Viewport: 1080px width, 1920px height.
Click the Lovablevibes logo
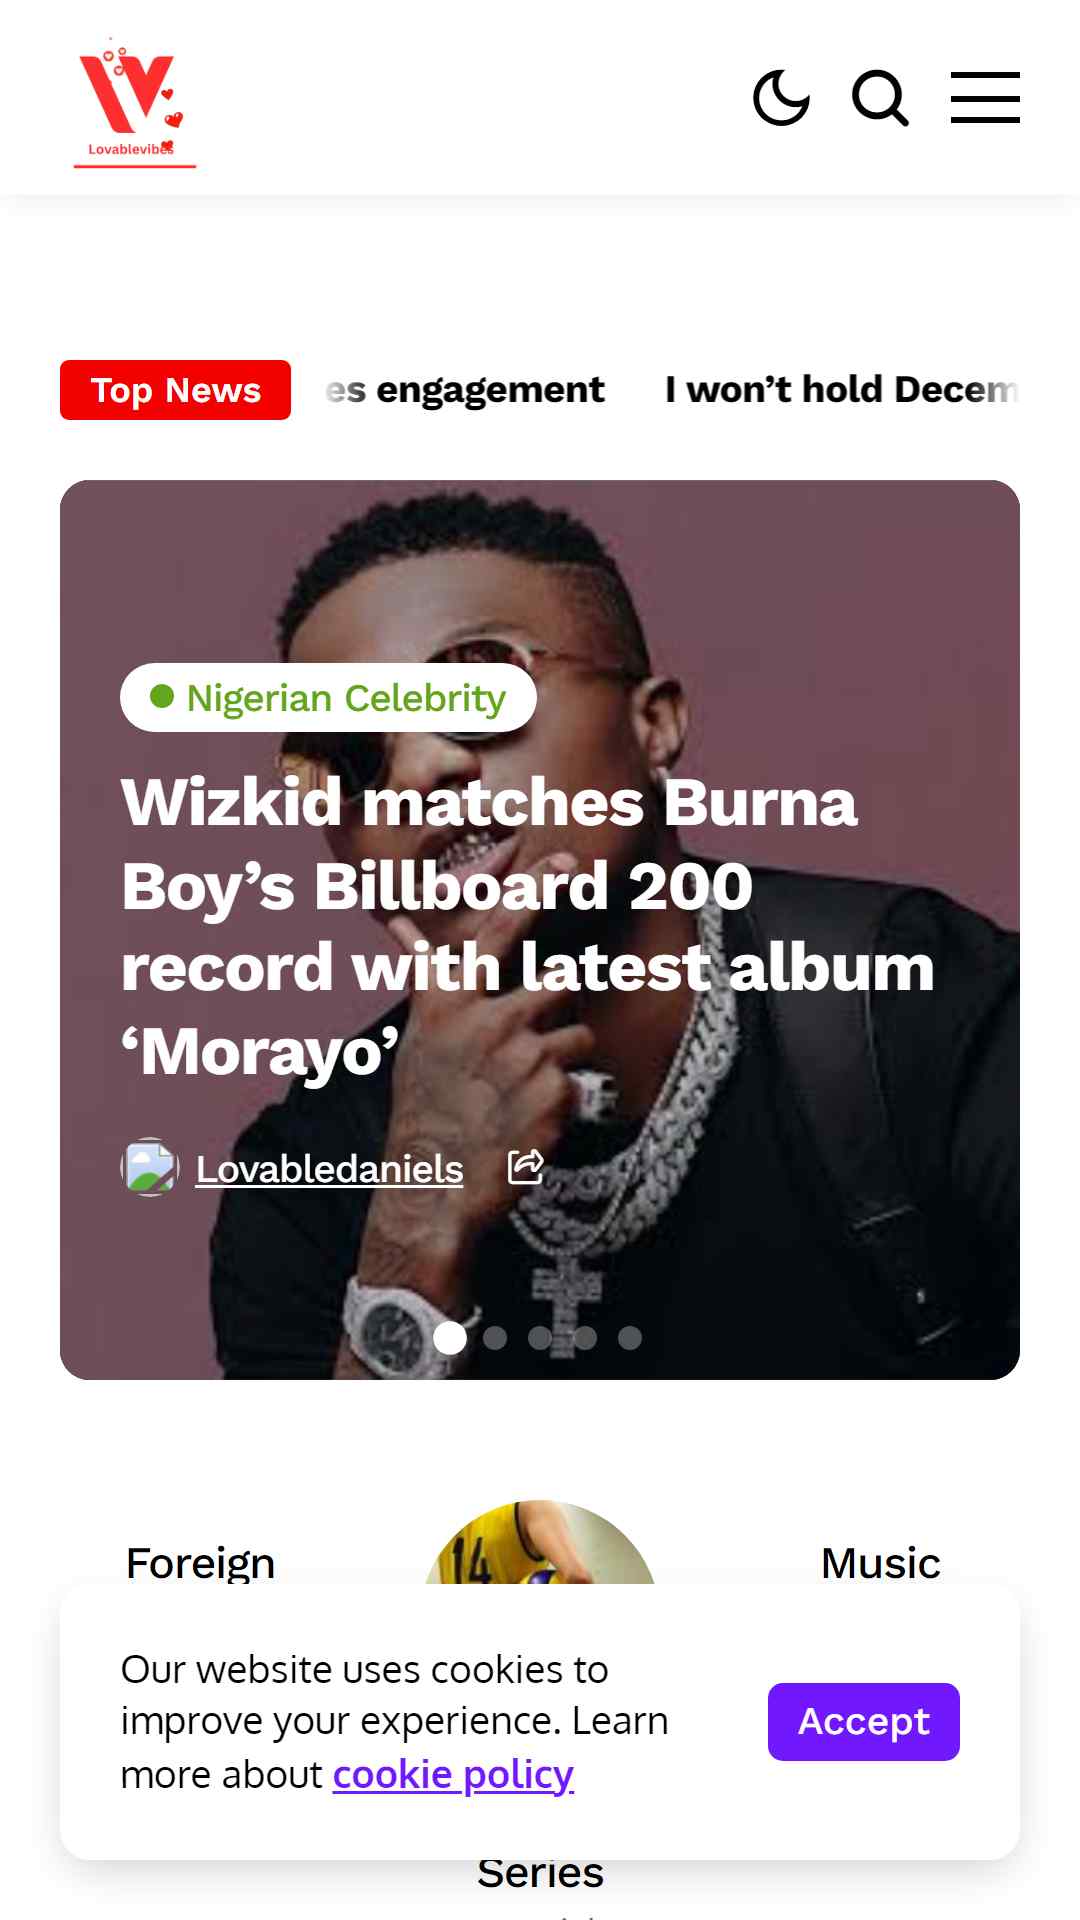[x=135, y=102]
